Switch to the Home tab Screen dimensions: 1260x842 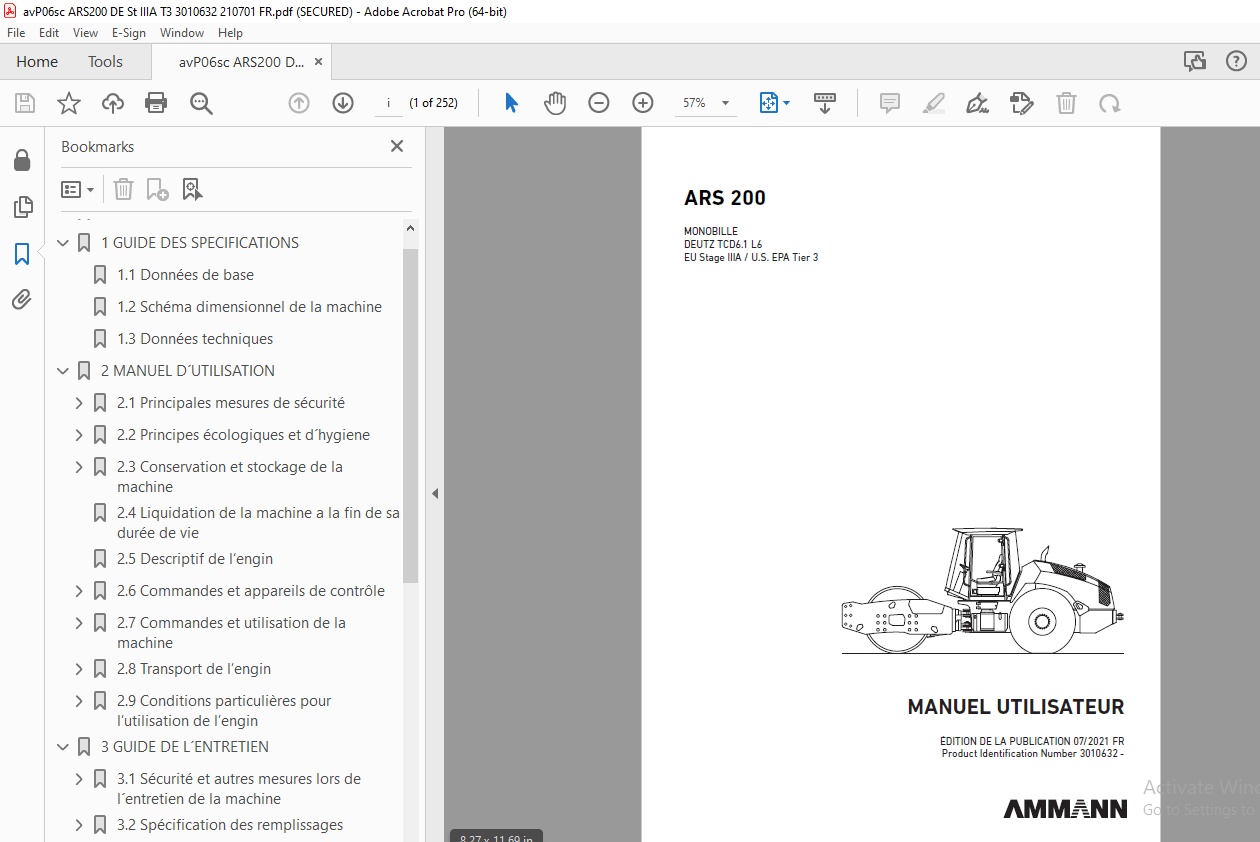37,62
